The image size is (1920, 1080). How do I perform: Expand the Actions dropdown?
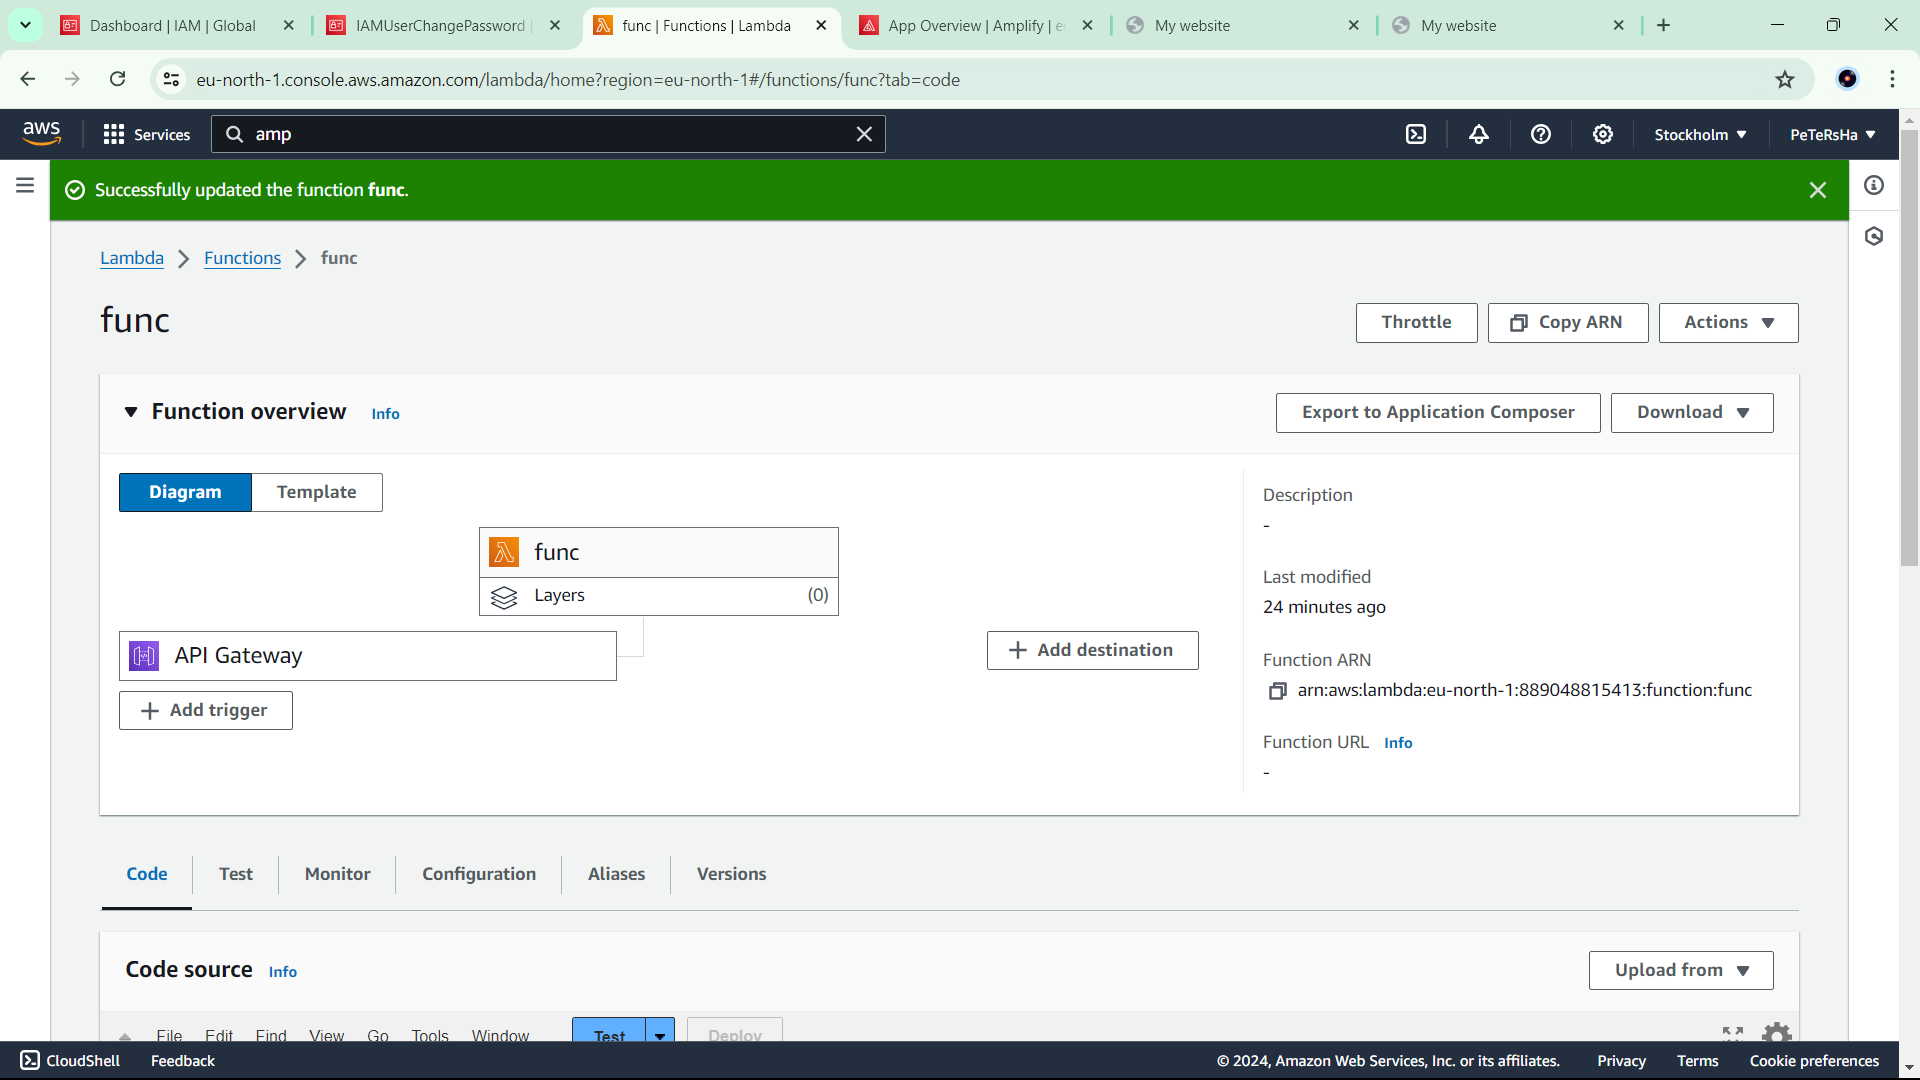[1728, 322]
